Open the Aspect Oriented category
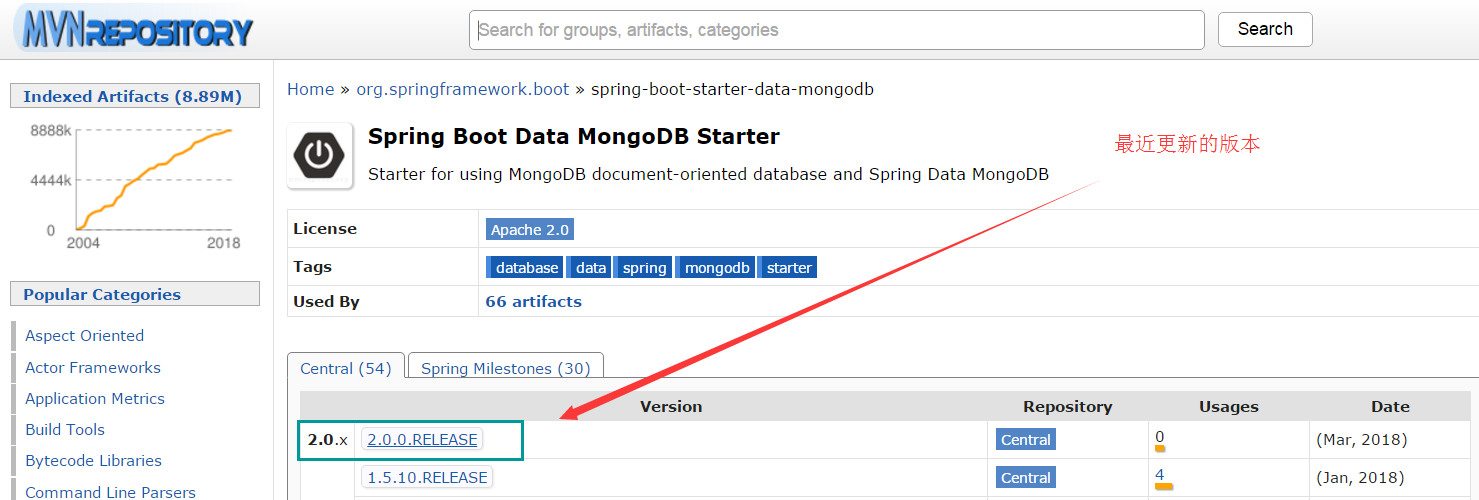The height and width of the screenshot is (500, 1479). [x=84, y=335]
